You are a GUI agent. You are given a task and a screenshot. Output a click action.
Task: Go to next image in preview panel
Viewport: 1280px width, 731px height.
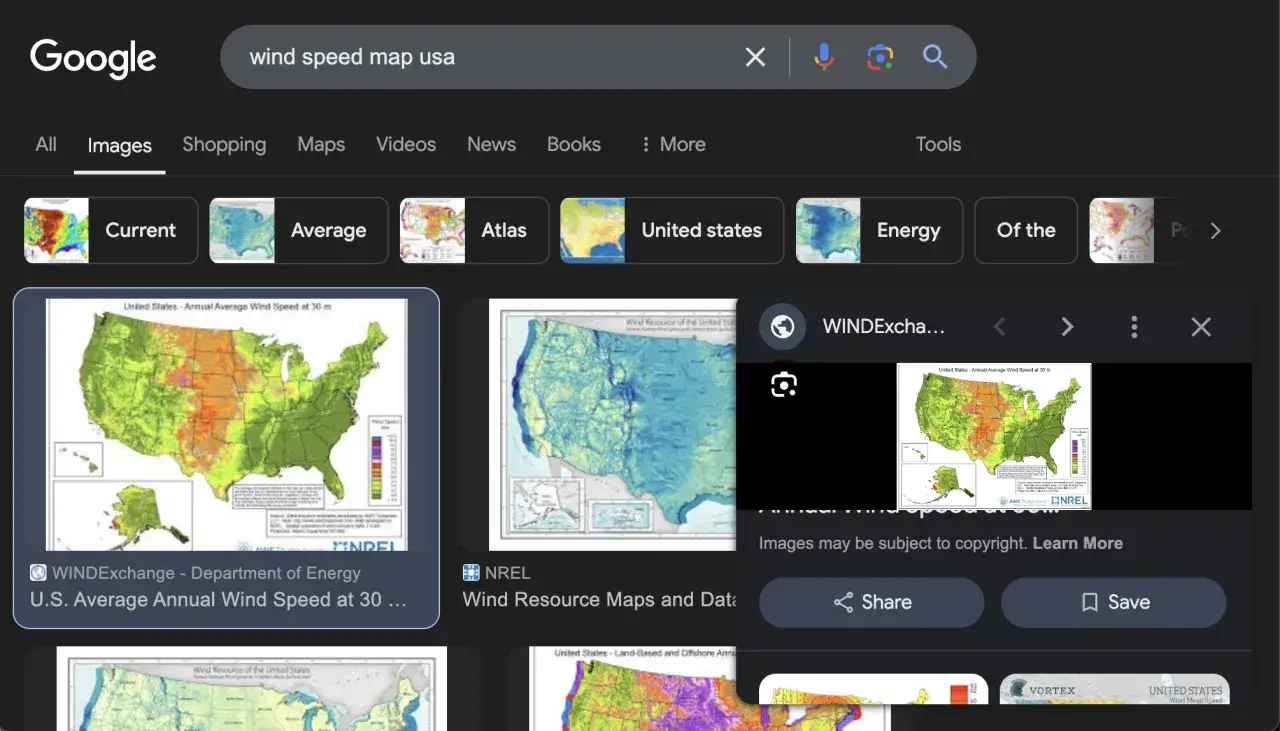[1067, 326]
